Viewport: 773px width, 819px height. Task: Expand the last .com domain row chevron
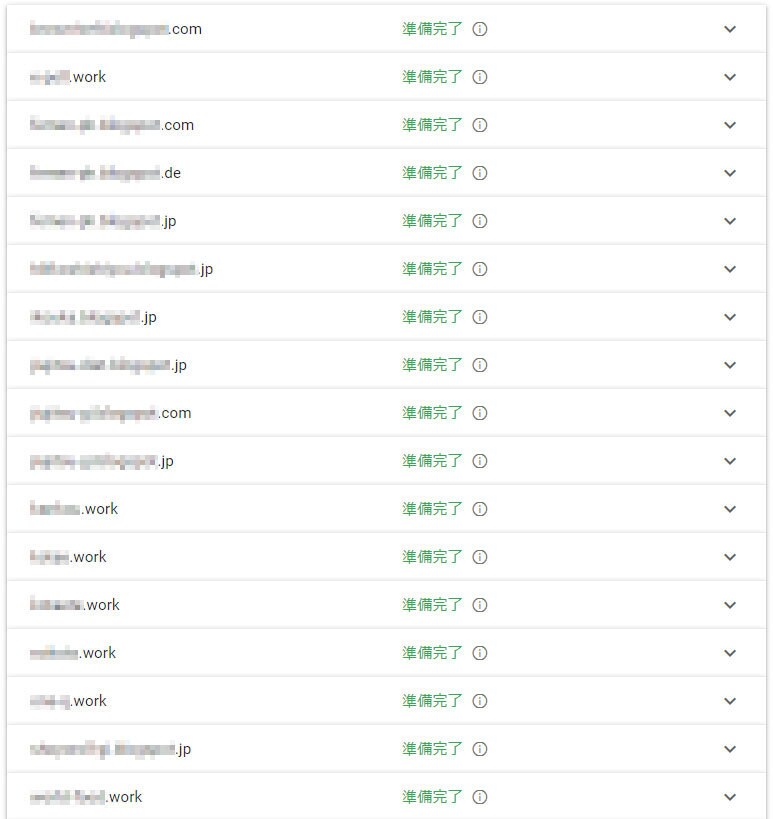click(x=730, y=413)
